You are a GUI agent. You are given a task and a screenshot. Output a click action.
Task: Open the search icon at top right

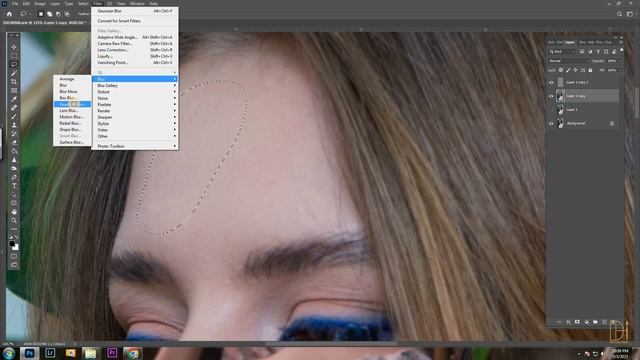pyautogui.click(x=619, y=14)
